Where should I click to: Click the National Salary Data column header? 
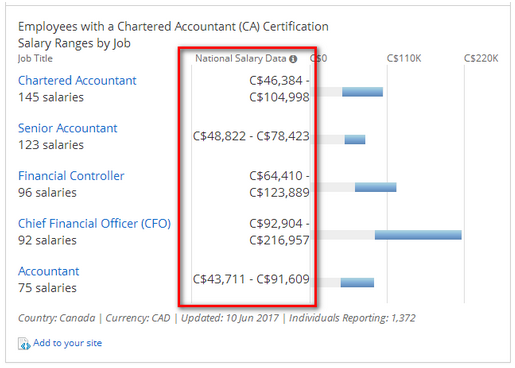click(241, 59)
